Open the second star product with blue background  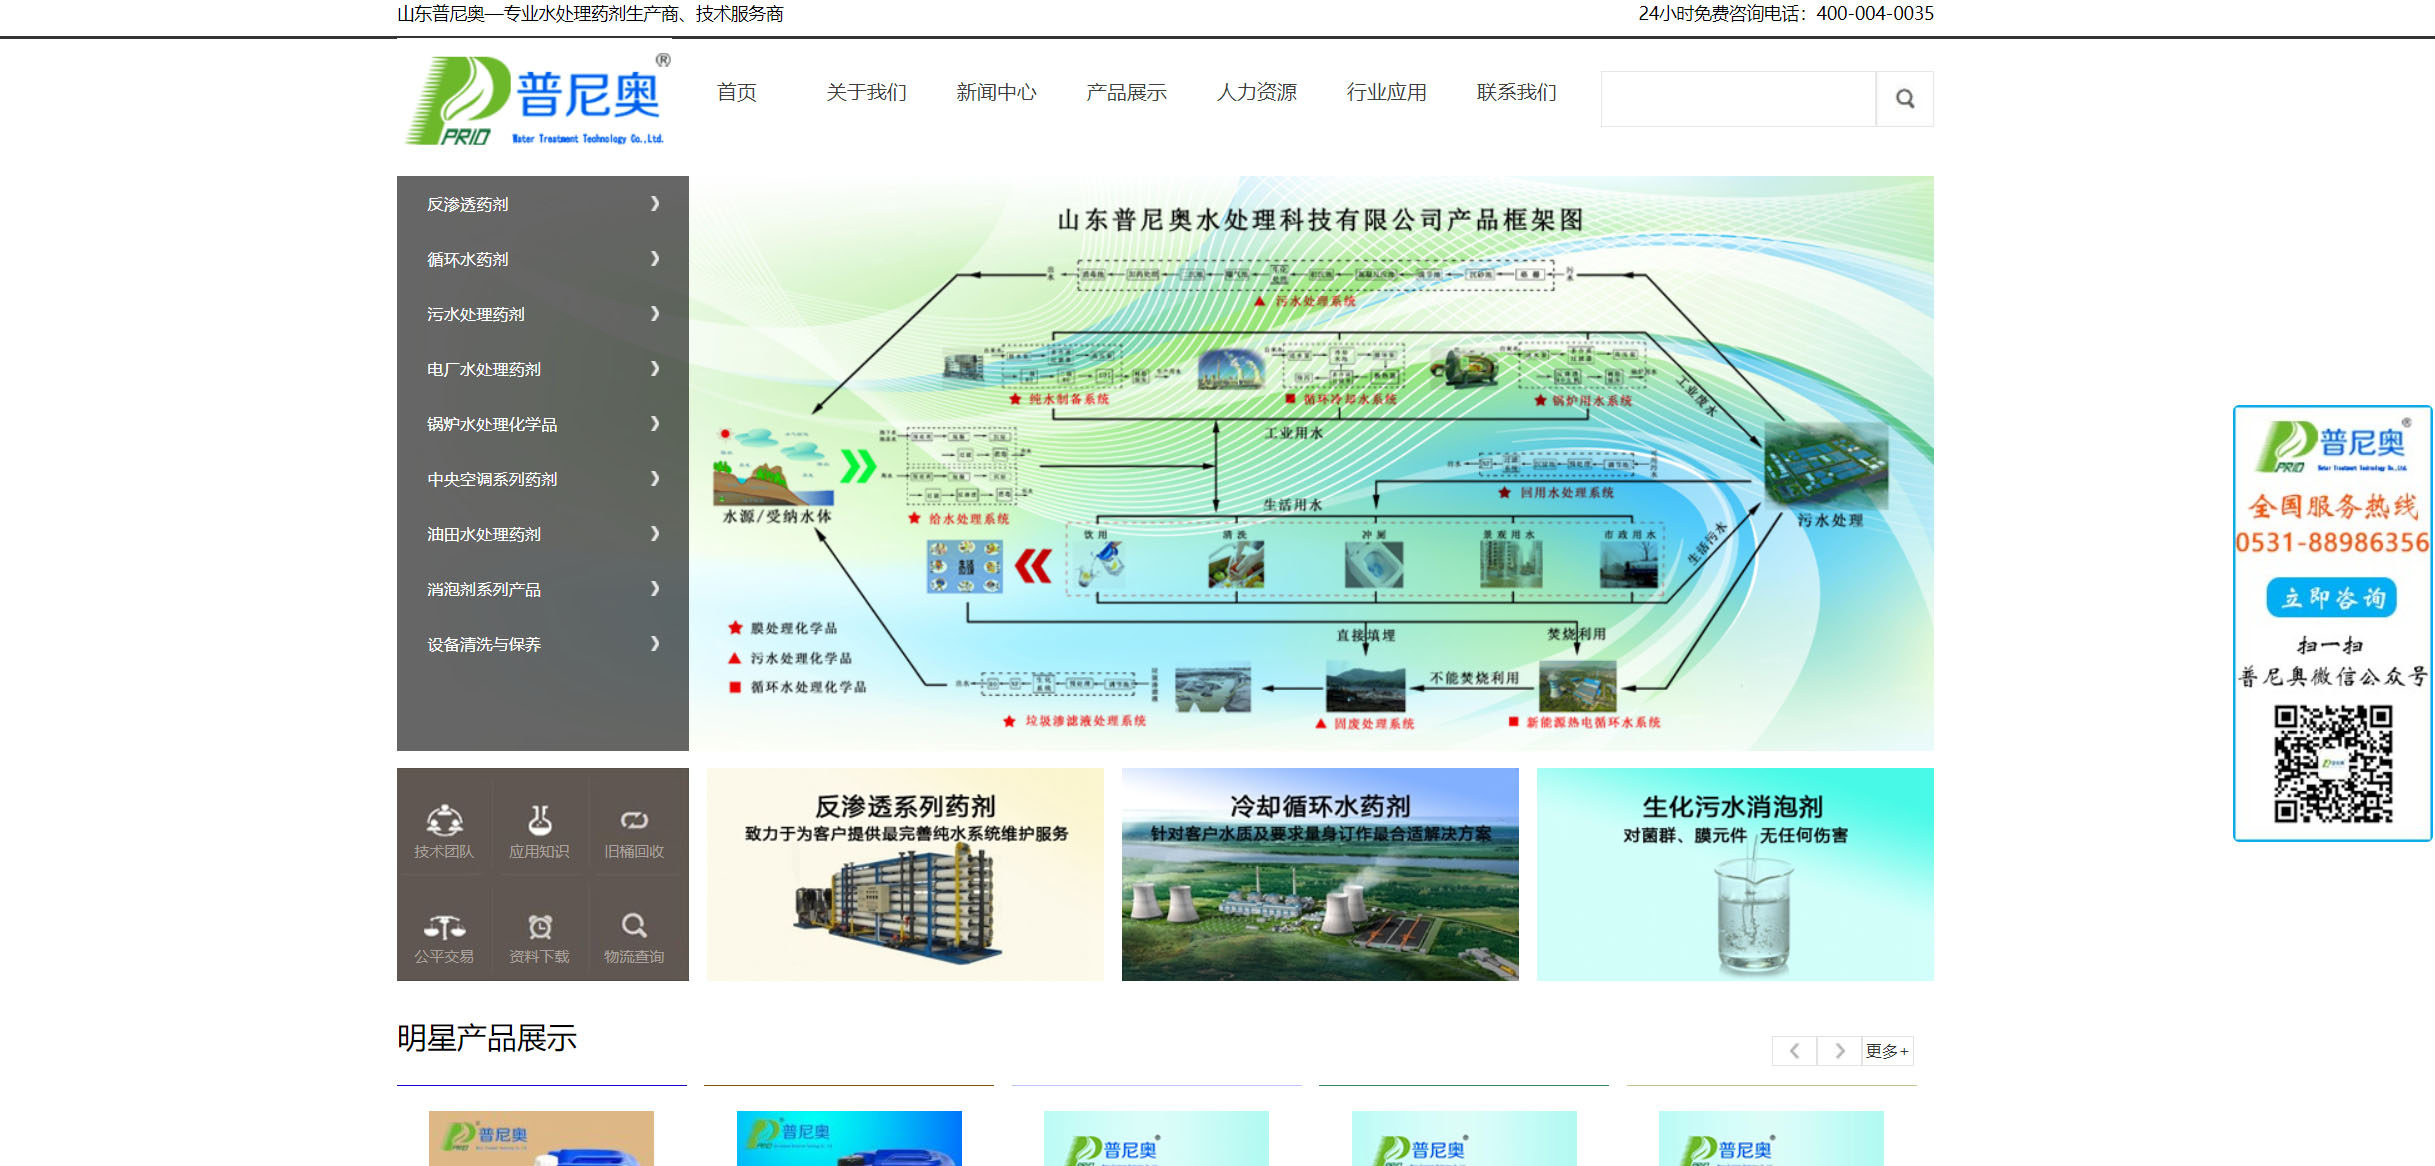pos(849,1138)
